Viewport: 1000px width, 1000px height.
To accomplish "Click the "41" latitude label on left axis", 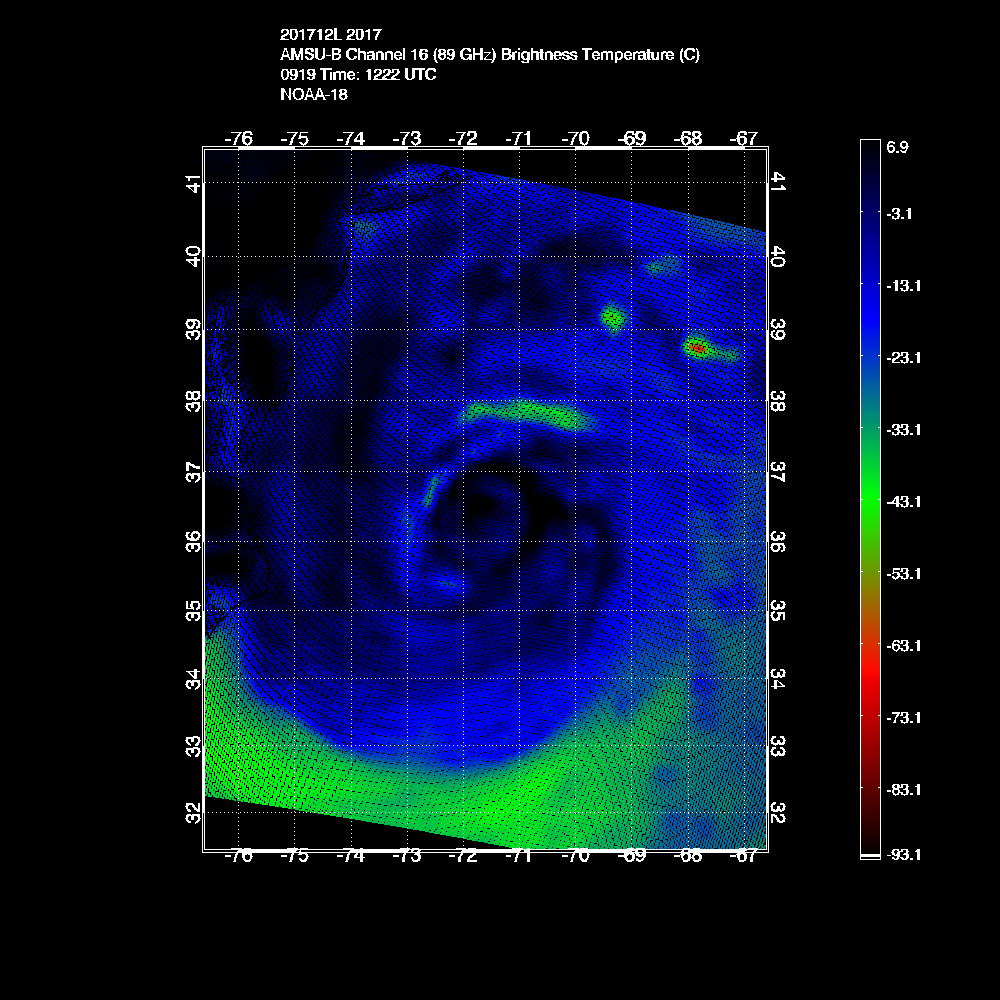I will (x=193, y=184).
